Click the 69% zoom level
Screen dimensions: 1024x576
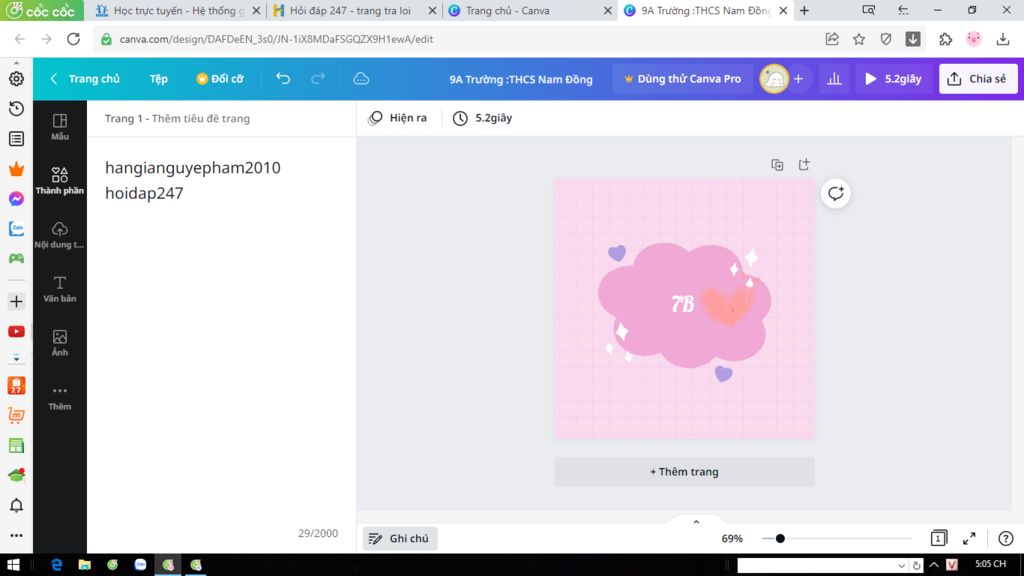[732, 539]
